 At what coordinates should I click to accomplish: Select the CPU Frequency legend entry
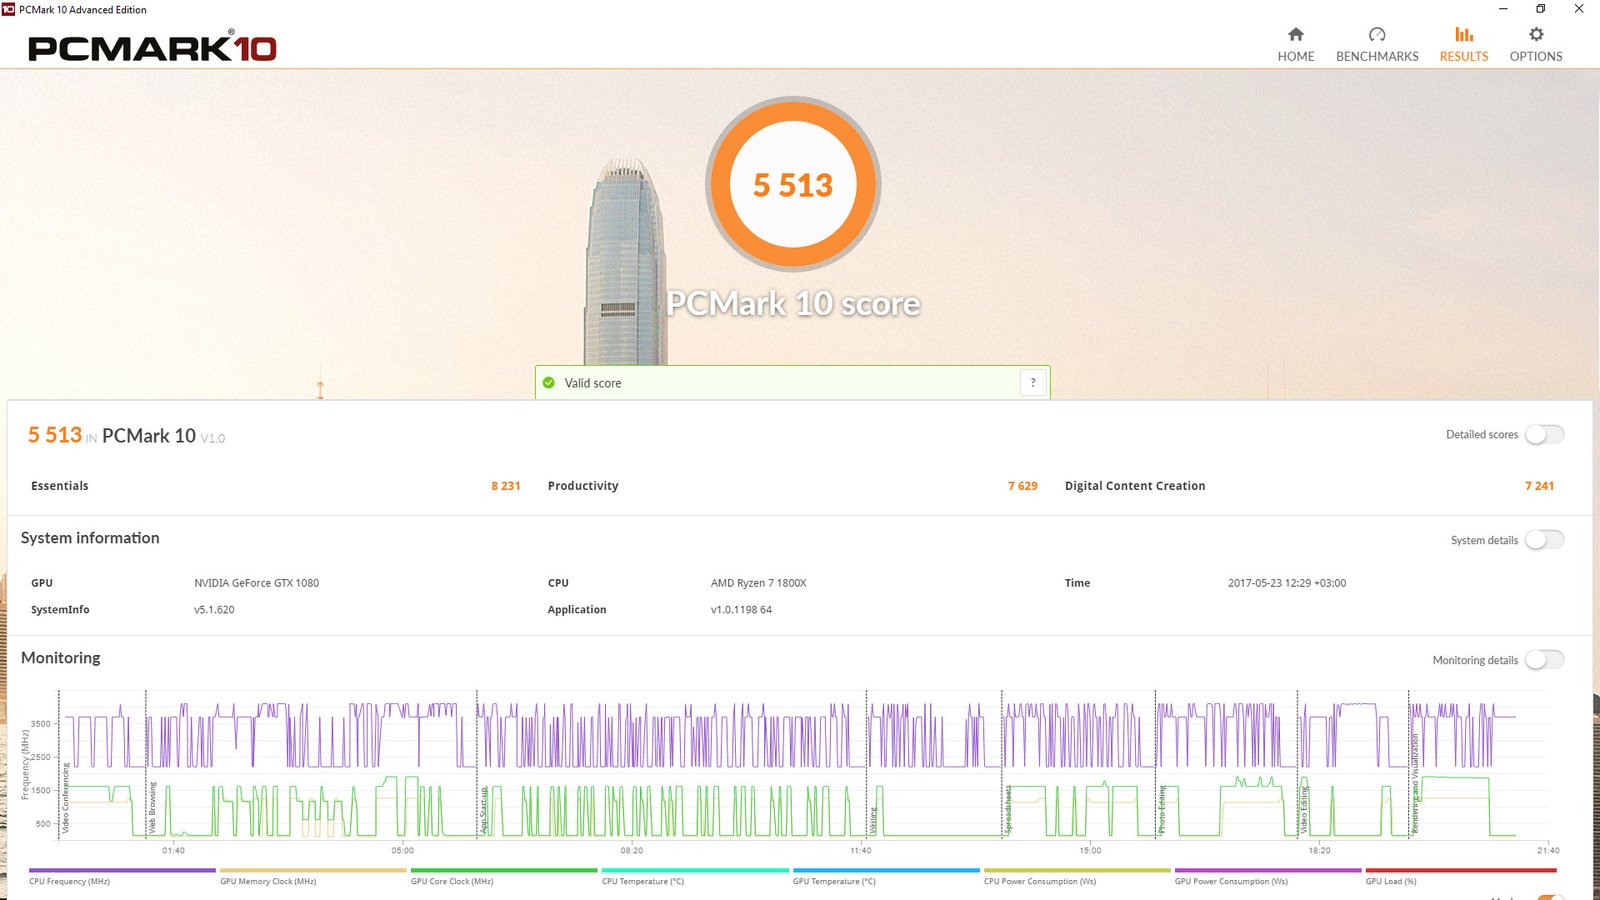pos(70,881)
